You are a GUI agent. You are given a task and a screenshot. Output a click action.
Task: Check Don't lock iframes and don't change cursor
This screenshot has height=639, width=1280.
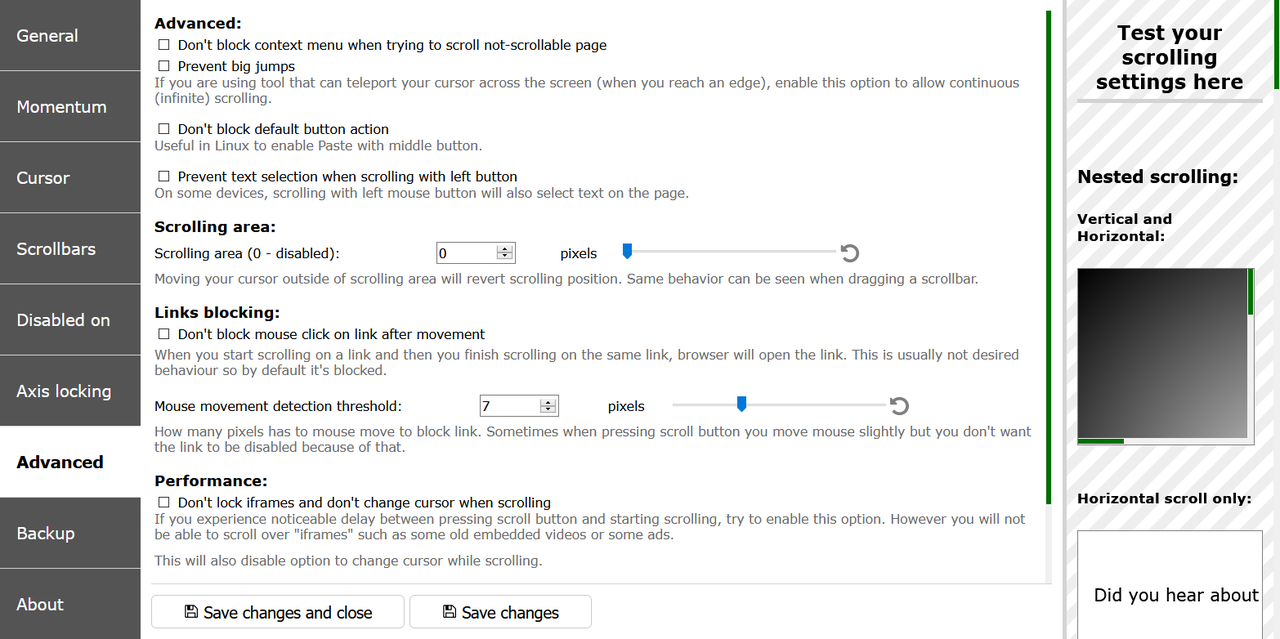[164, 502]
